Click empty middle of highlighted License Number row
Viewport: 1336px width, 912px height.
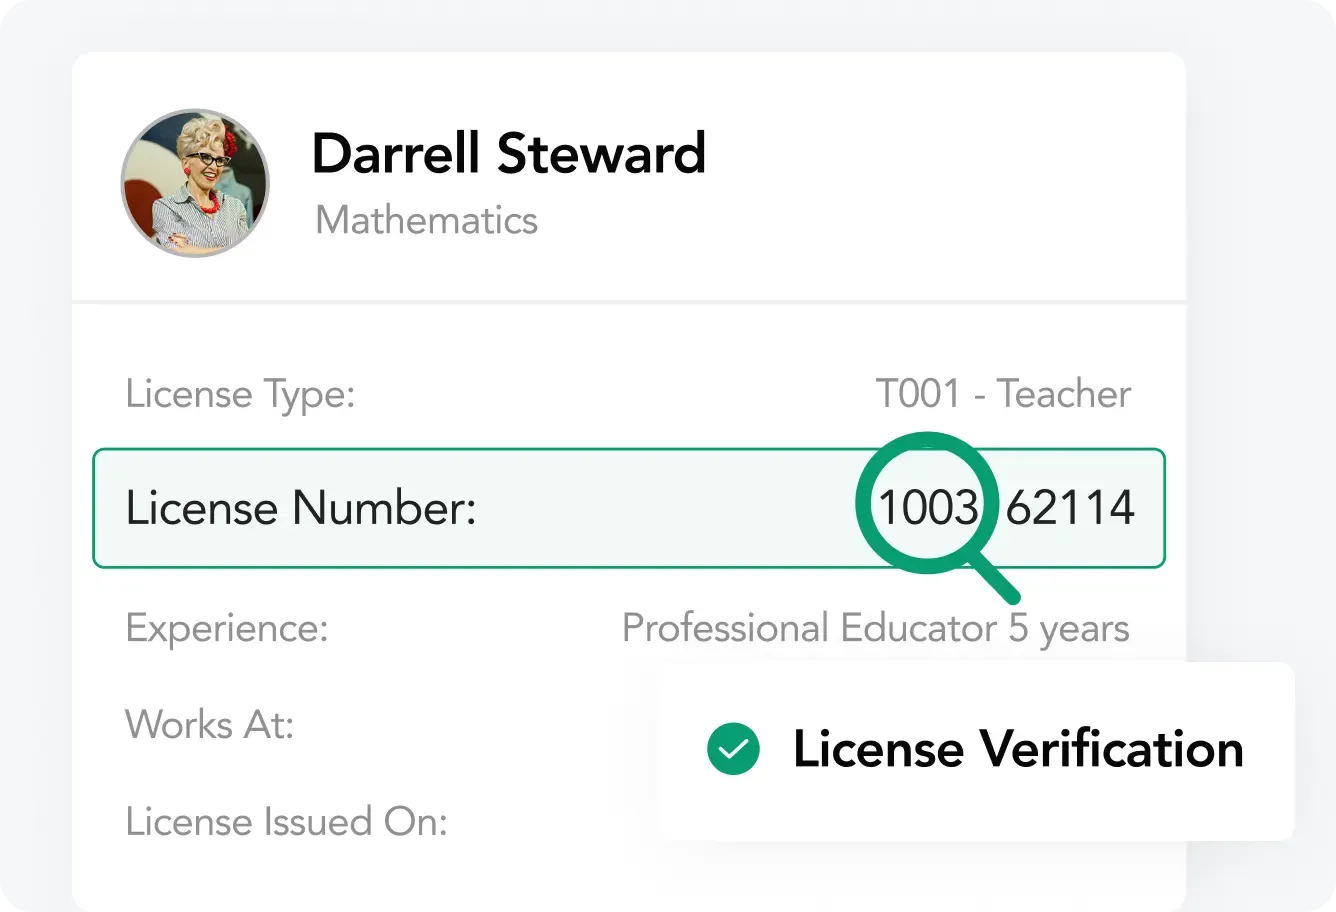pos(660,508)
